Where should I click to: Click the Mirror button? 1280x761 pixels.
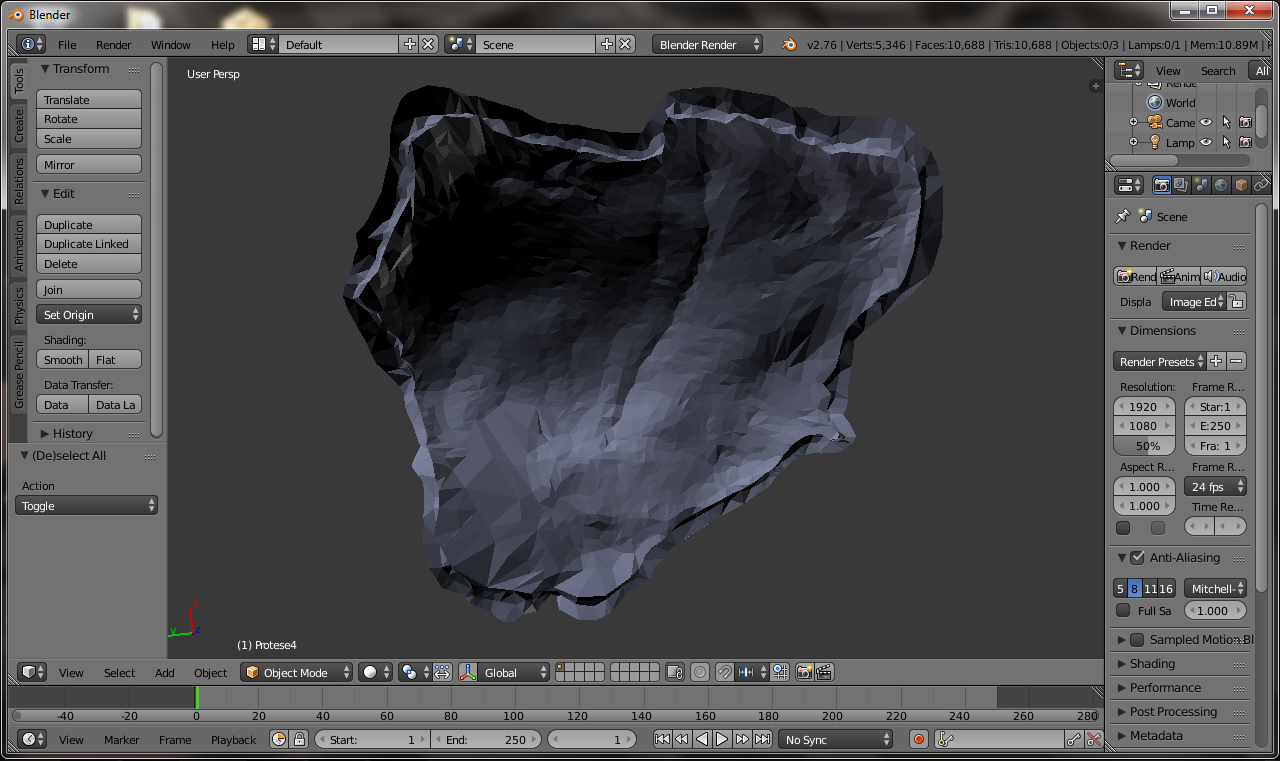(89, 164)
